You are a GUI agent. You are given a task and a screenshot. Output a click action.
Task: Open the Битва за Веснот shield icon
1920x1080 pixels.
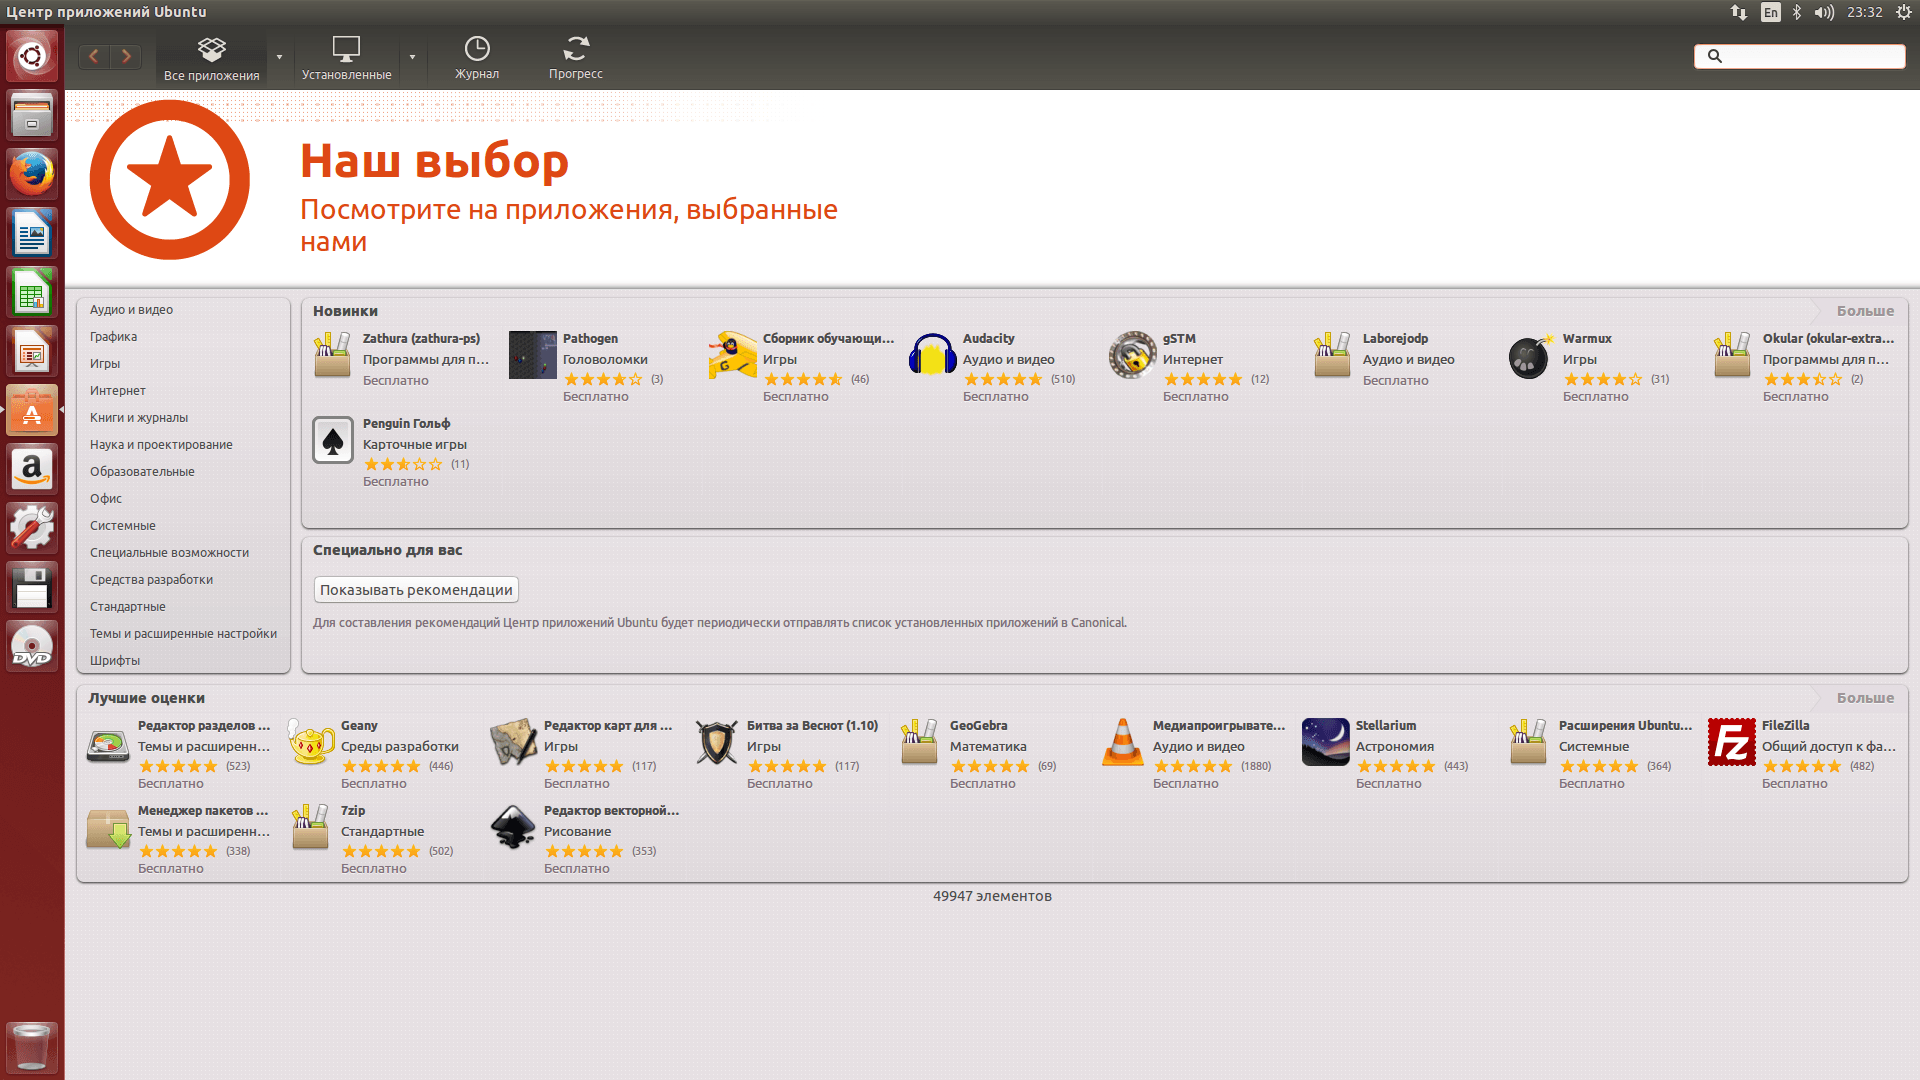click(717, 742)
